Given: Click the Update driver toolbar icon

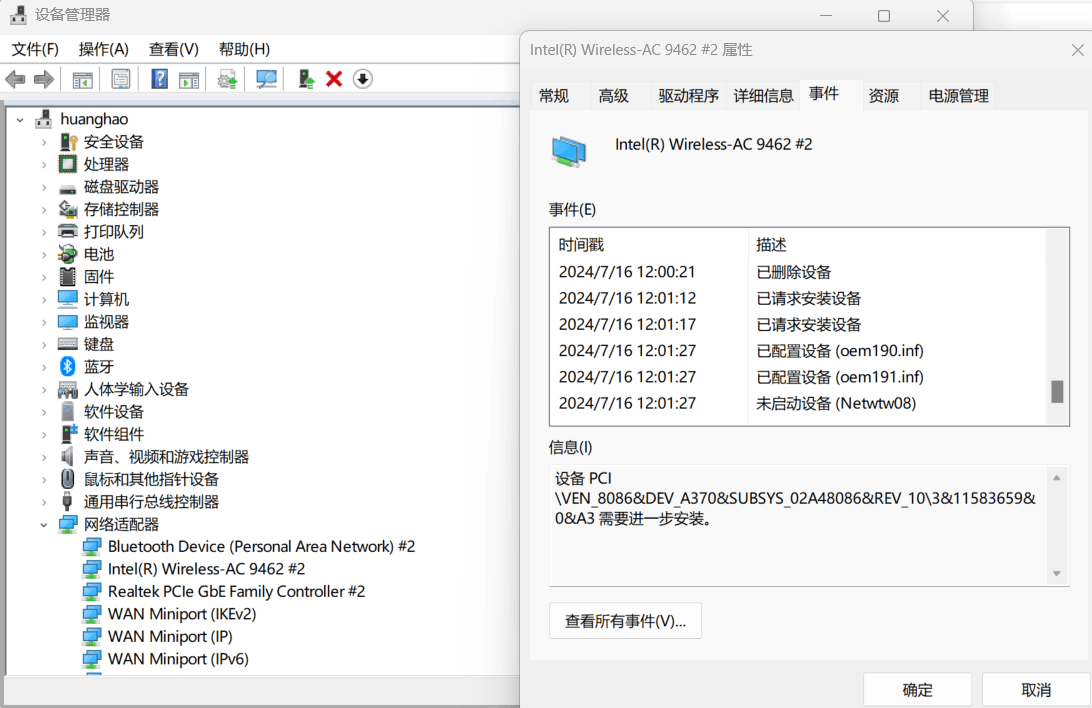Looking at the screenshot, I should pyautogui.click(x=227, y=79).
